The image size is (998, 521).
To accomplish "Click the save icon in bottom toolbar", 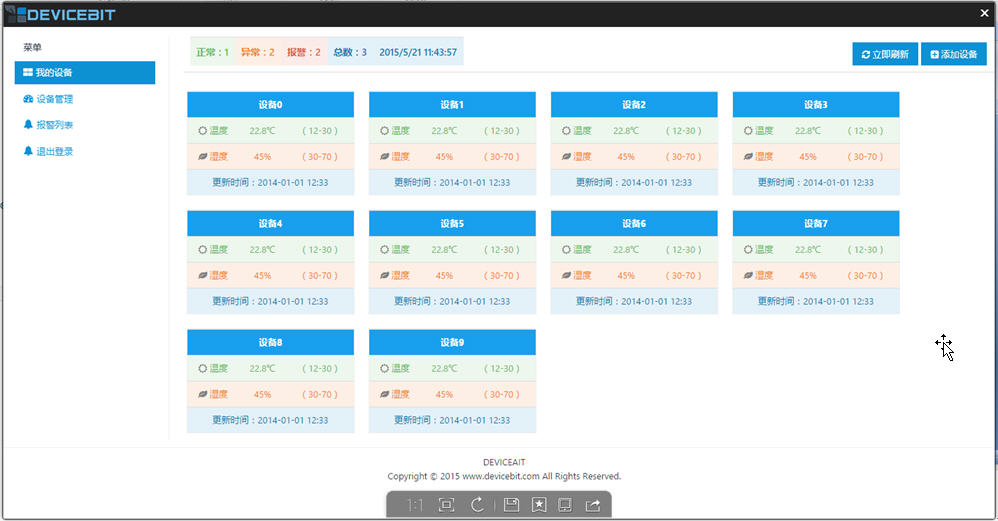I will (511, 505).
